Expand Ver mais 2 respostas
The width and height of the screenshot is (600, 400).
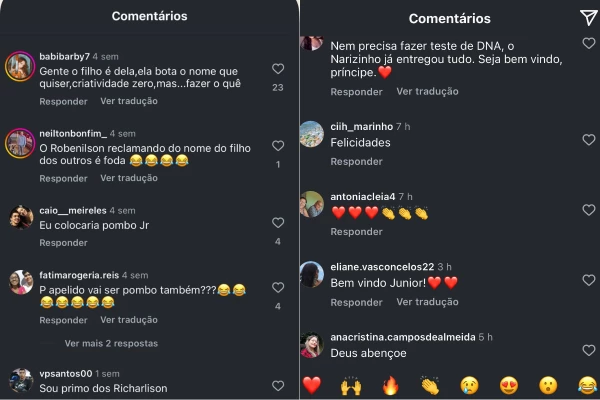point(111,343)
